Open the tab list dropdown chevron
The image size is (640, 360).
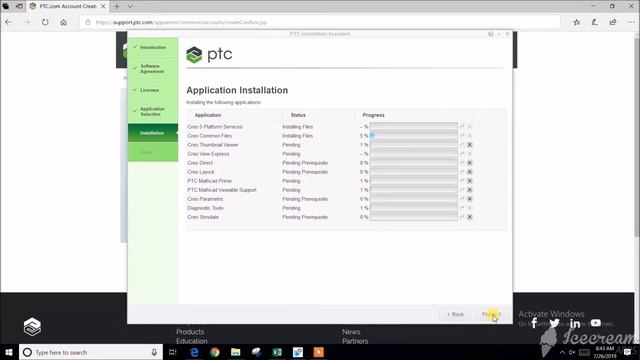point(130,7)
